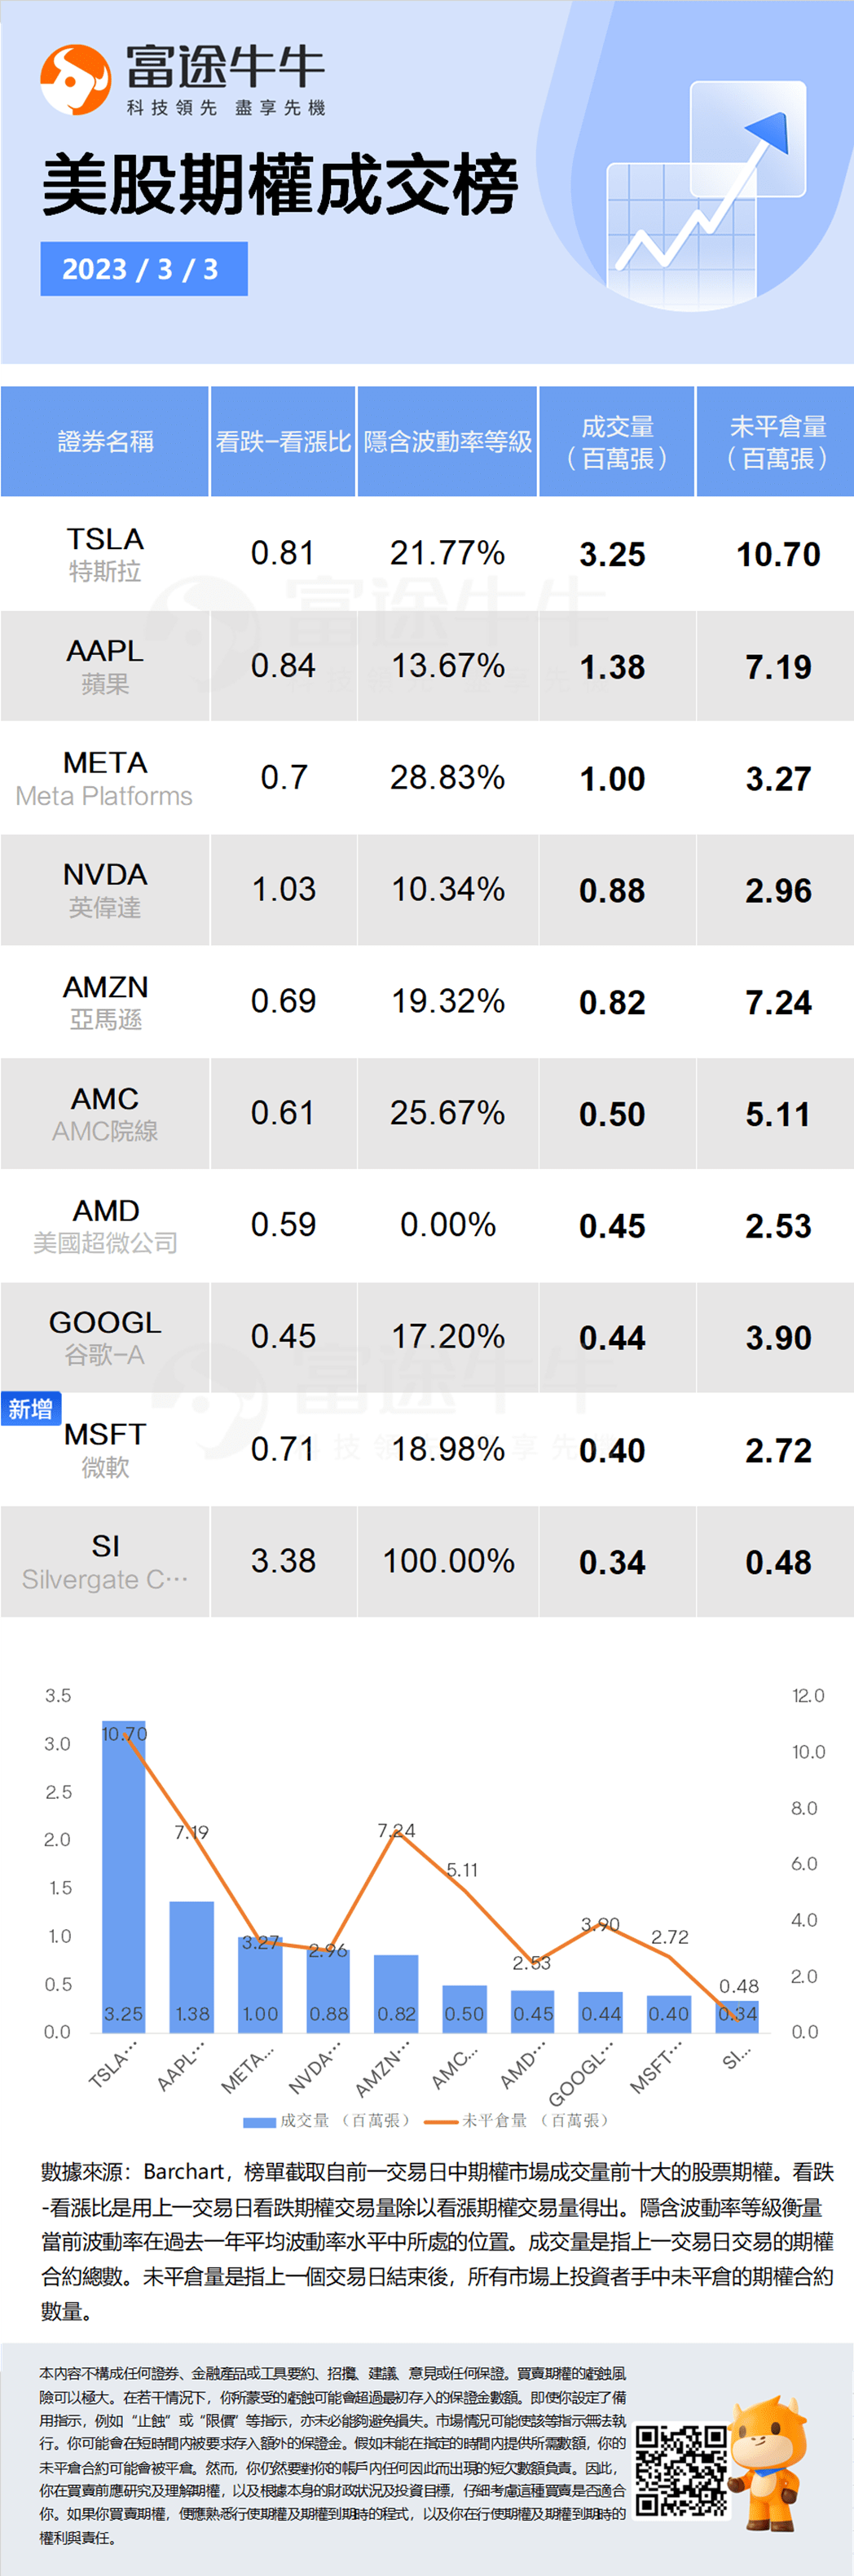854x2576 pixels.
Task: Click the 證券名稱 column header
Action: pos(105,441)
